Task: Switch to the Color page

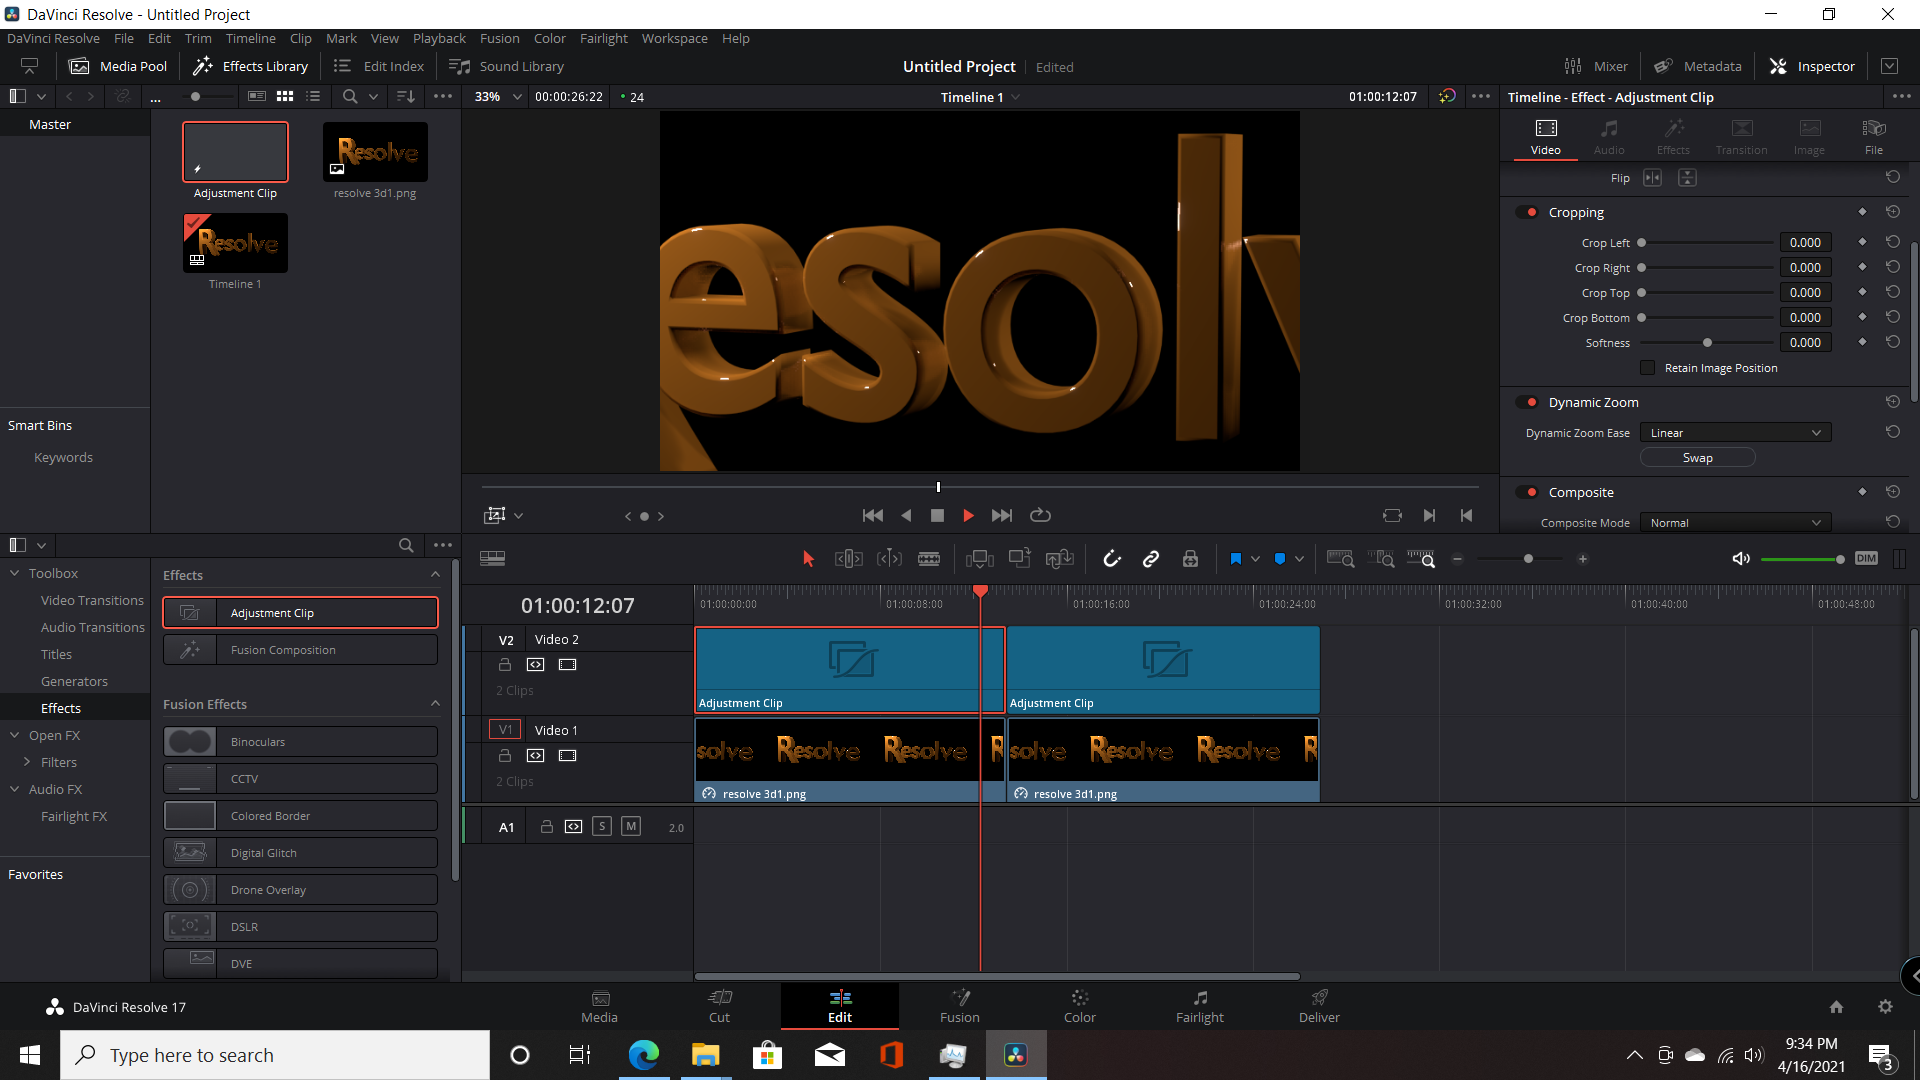Action: coord(1079,1006)
